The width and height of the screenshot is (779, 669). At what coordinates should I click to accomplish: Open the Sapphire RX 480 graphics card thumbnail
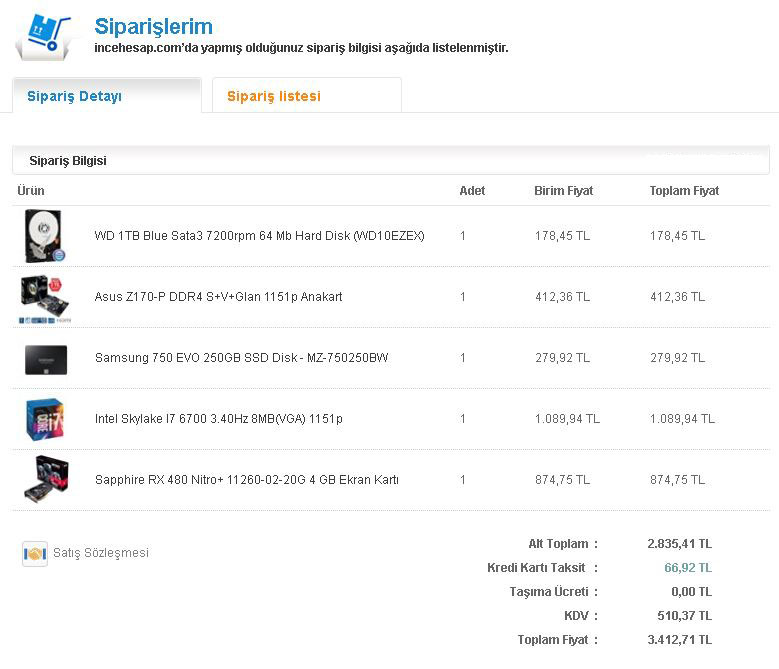[x=45, y=480]
